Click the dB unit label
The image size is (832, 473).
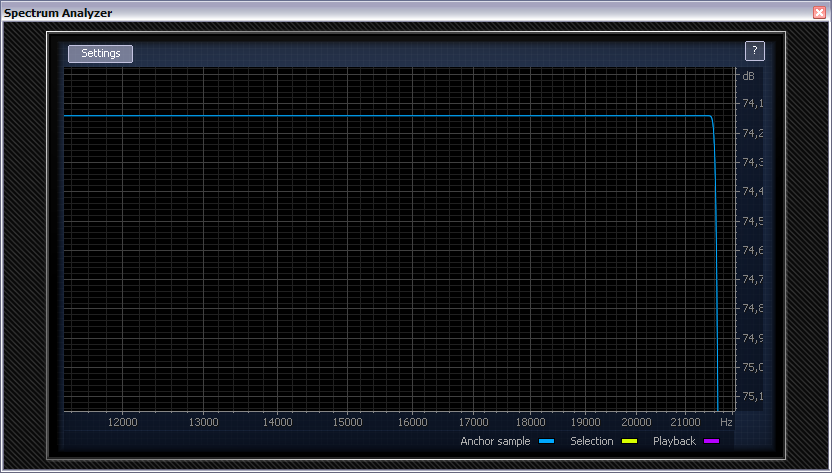coord(748,76)
